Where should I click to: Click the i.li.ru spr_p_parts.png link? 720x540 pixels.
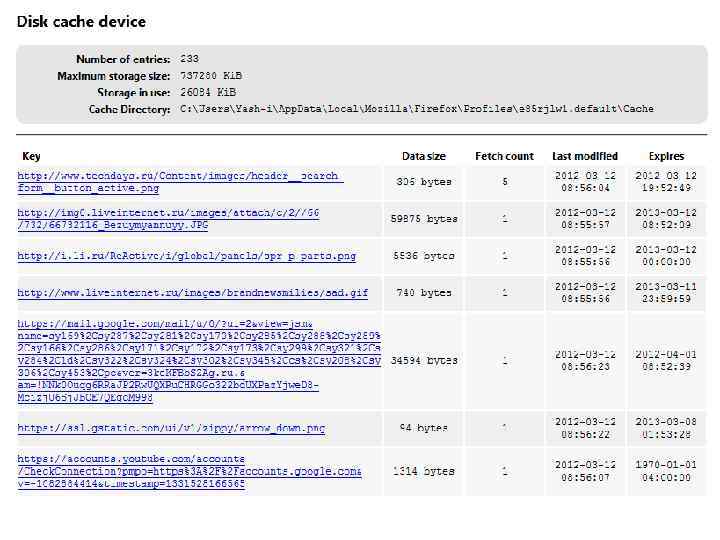point(186,256)
